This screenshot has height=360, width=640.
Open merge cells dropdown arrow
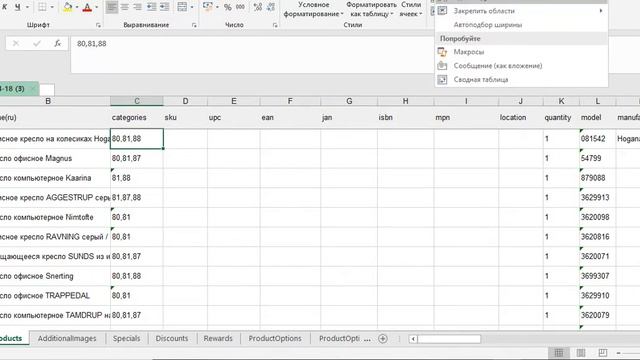point(192,7)
